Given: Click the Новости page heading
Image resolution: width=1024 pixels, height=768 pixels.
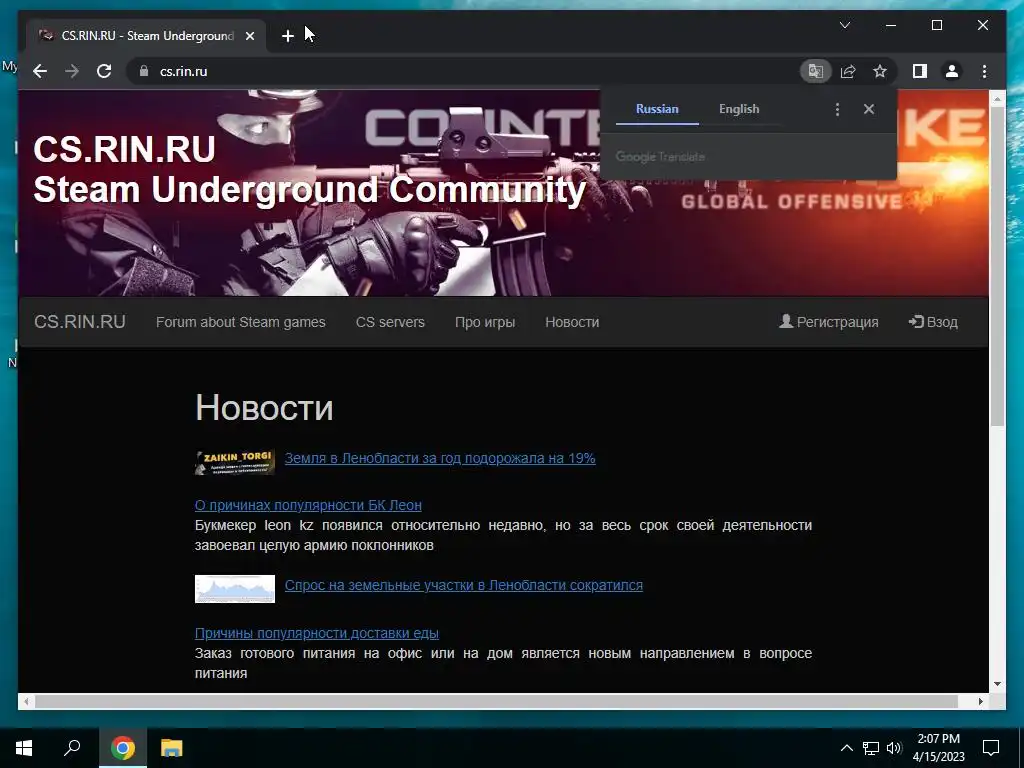Looking at the screenshot, I should click(x=264, y=408).
